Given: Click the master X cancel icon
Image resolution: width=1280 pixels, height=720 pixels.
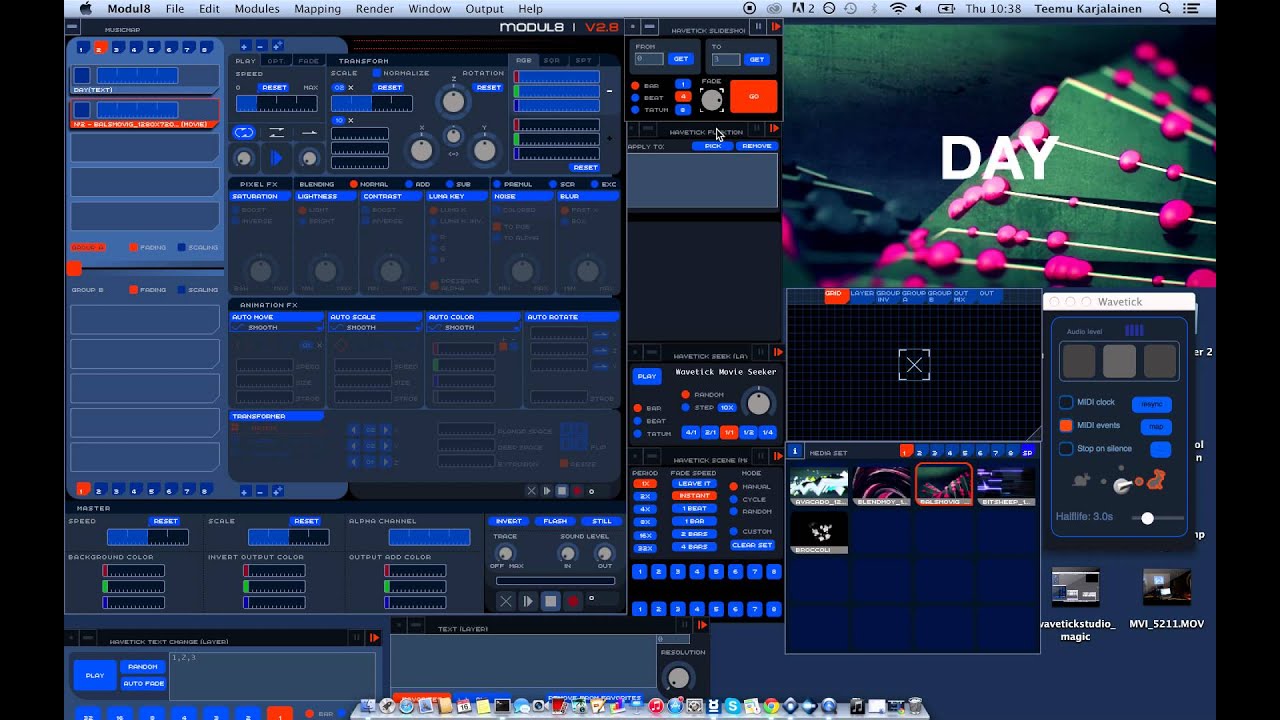Looking at the screenshot, I should [505, 601].
